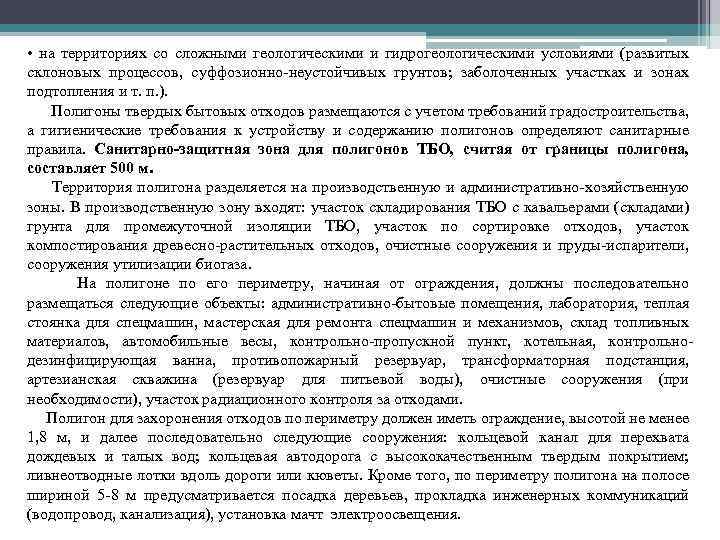Click the words "Полигоны твердых бытовых отходов"

tap(177, 112)
